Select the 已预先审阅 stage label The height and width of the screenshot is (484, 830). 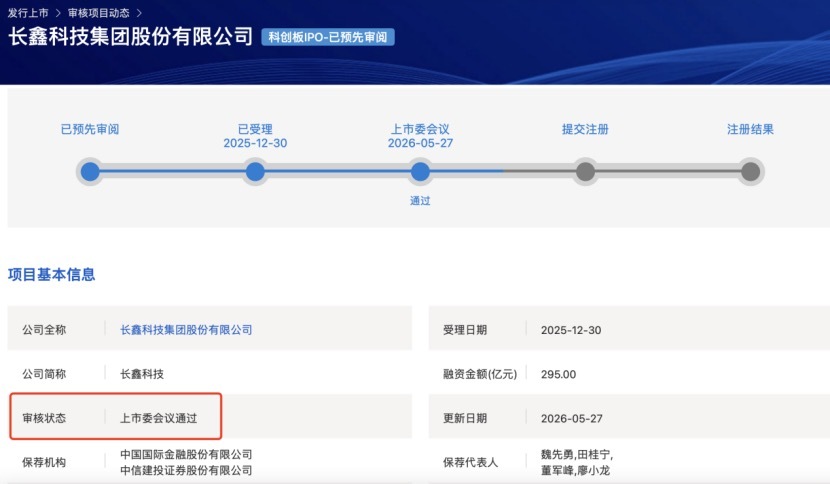[x=90, y=129]
